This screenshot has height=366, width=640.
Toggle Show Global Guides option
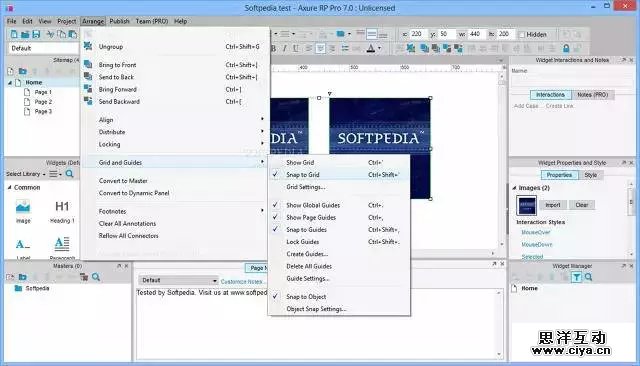(339, 205)
